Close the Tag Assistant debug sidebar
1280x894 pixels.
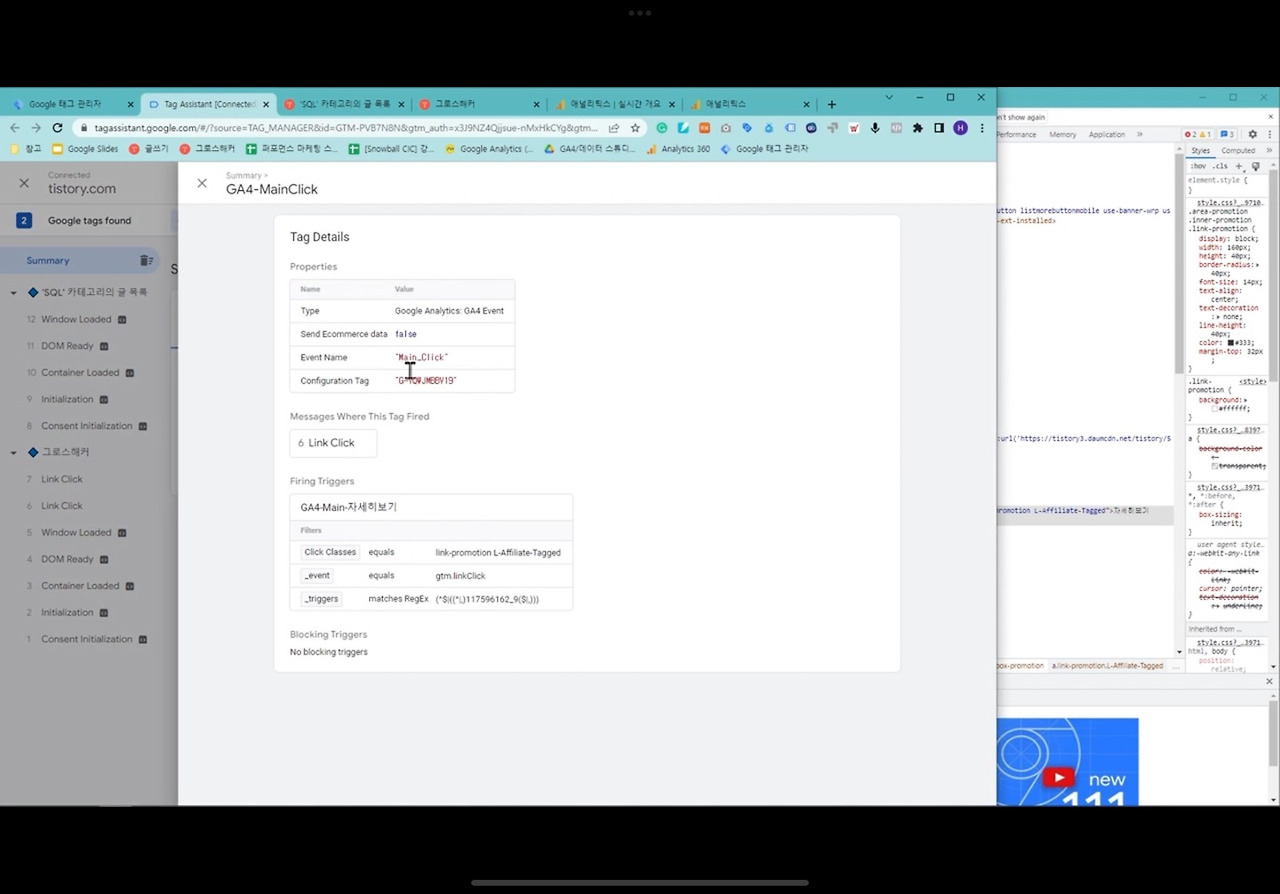24,183
